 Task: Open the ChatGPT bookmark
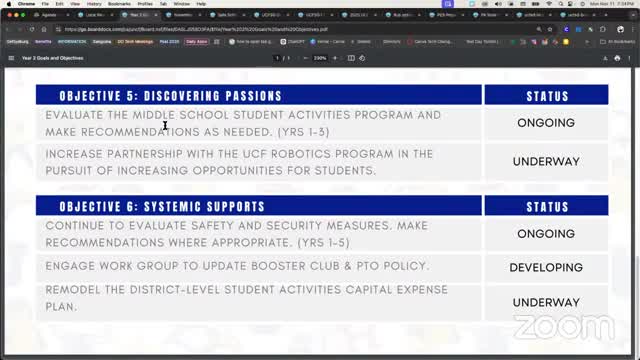[293, 42]
